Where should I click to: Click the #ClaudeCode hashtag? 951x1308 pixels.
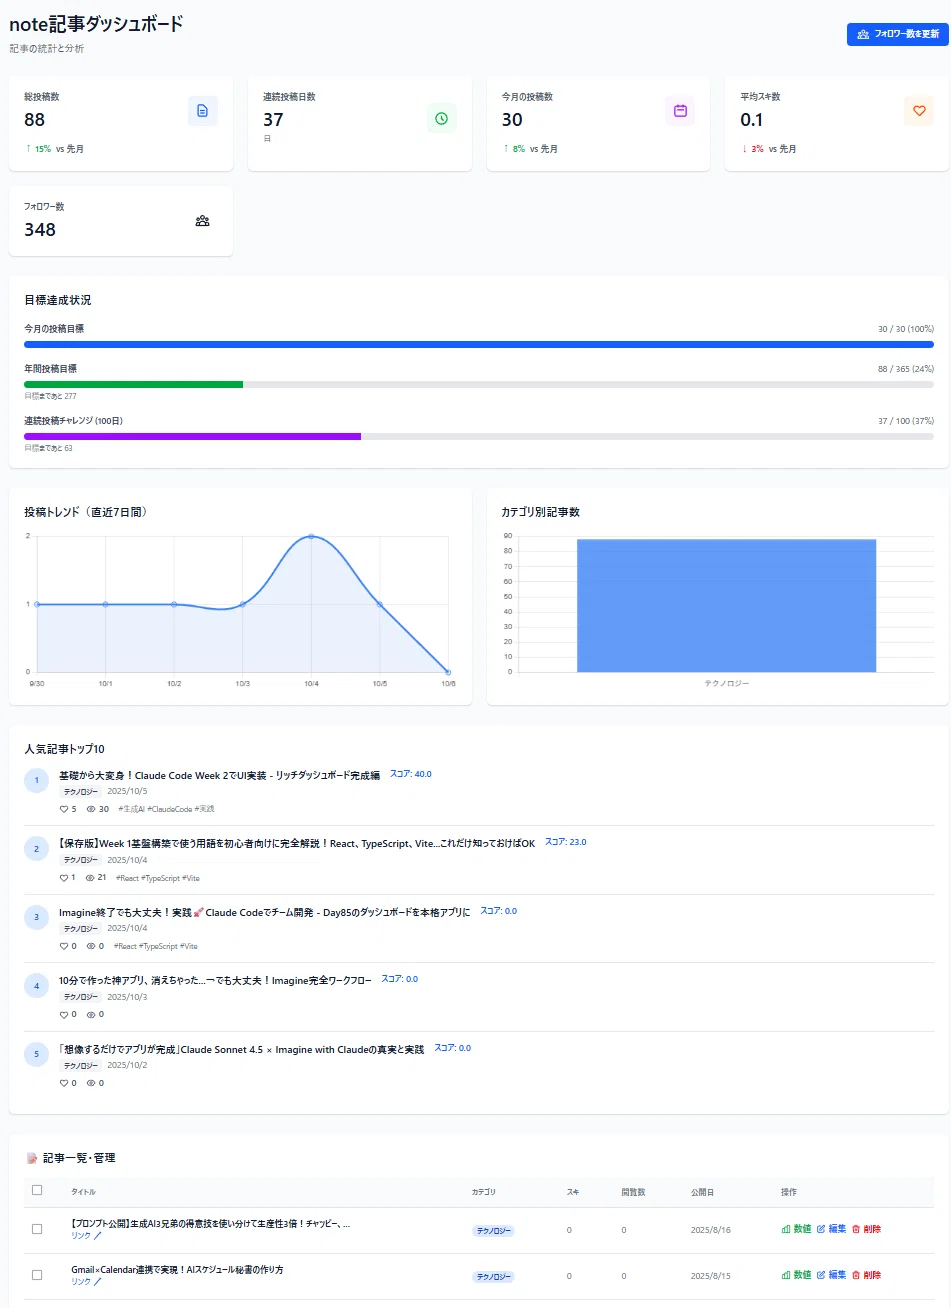point(169,809)
